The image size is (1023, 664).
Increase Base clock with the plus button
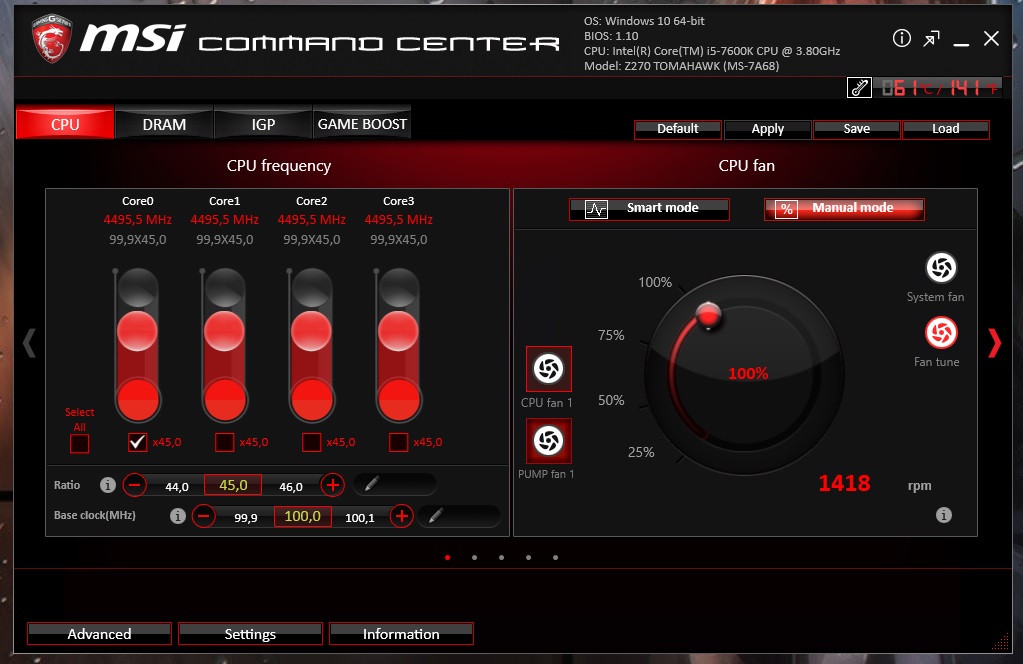pos(401,516)
